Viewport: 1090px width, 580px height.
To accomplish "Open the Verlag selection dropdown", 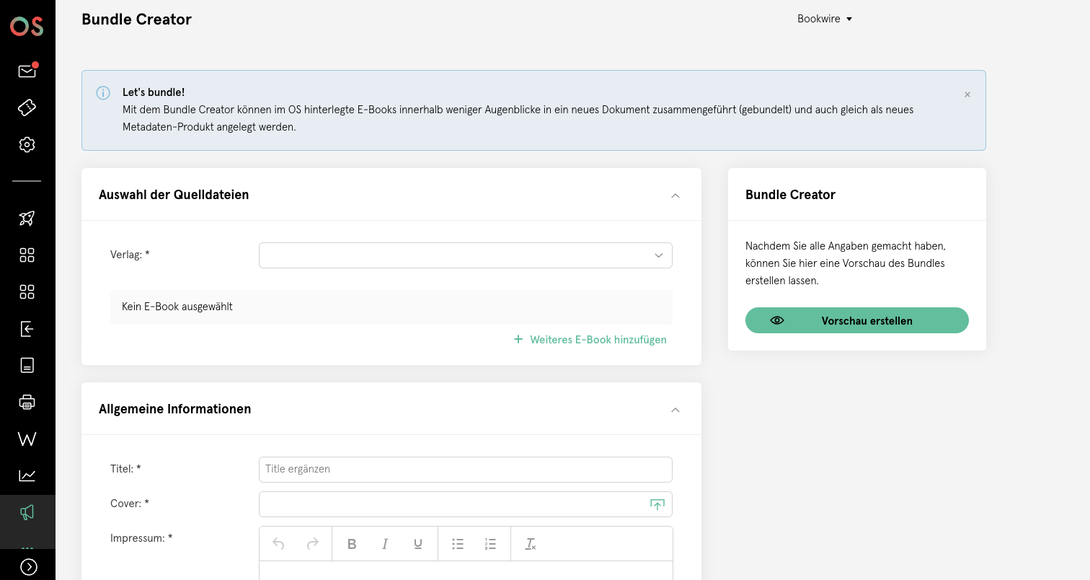I will click(465, 255).
